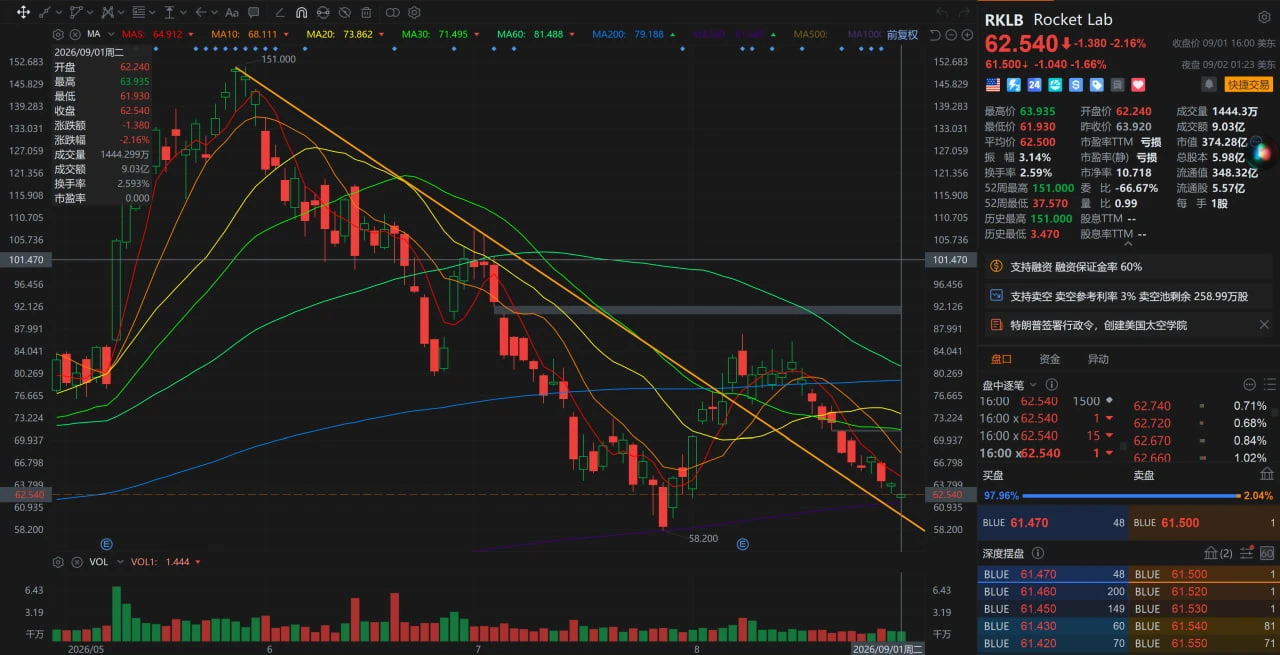Click the exchange bank icon beside 卖盘
The height and width of the screenshot is (655, 1280).
[x=1267, y=474]
